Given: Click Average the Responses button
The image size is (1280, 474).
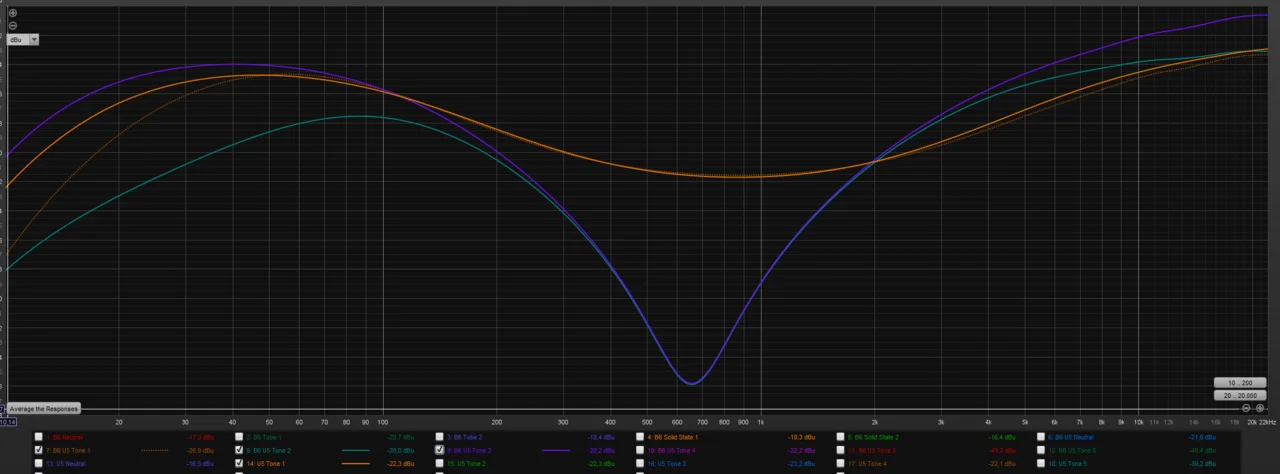Looking at the screenshot, I should point(44,408).
